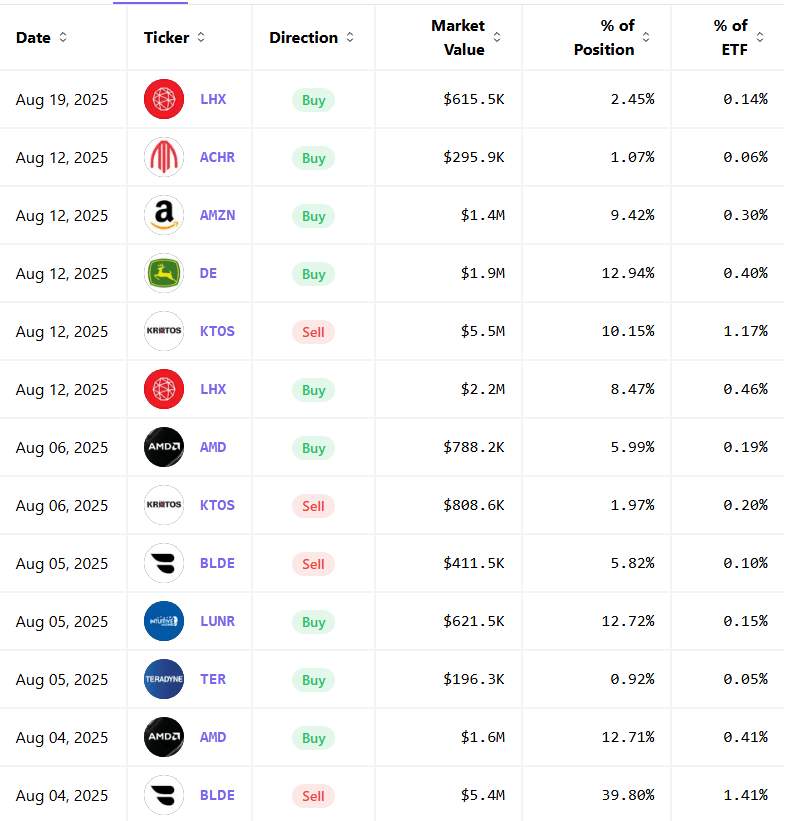Image resolution: width=788 pixels, height=821 pixels.
Task: Click the AMD logo in Aug 06 row
Action: 164,447
